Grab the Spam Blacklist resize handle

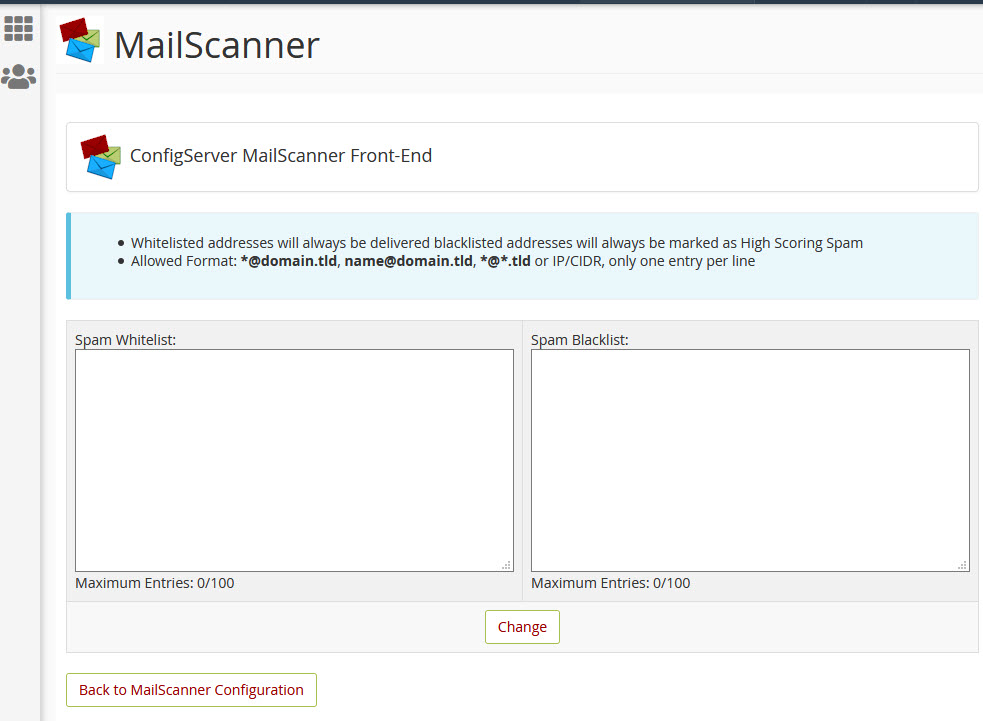click(x=962, y=565)
